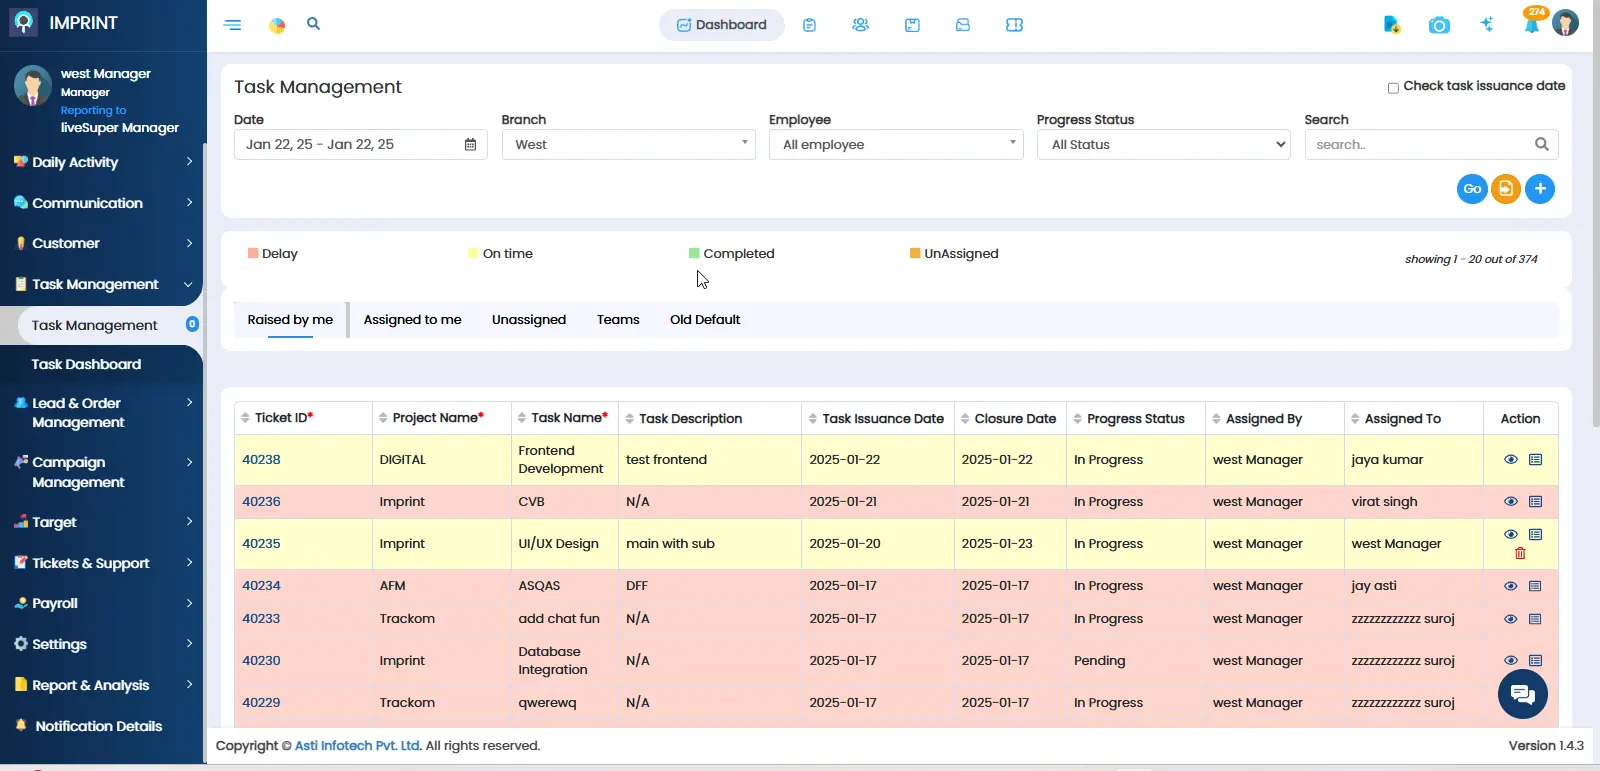Open the Branch dropdown showing West
1600x771 pixels.
(x=628, y=145)
